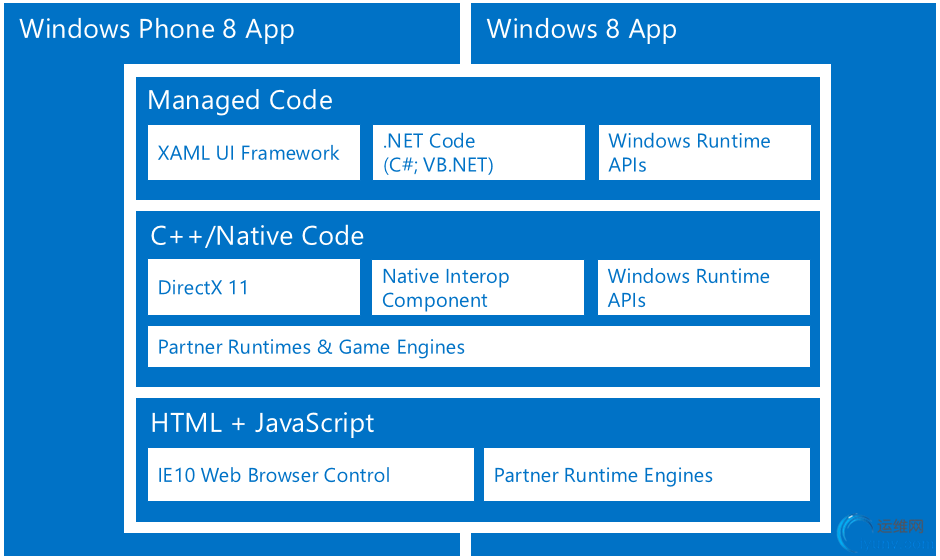Screen dimensions: 940x560
Task: Select the DirectX 11 box
Action: coord(254,287)
